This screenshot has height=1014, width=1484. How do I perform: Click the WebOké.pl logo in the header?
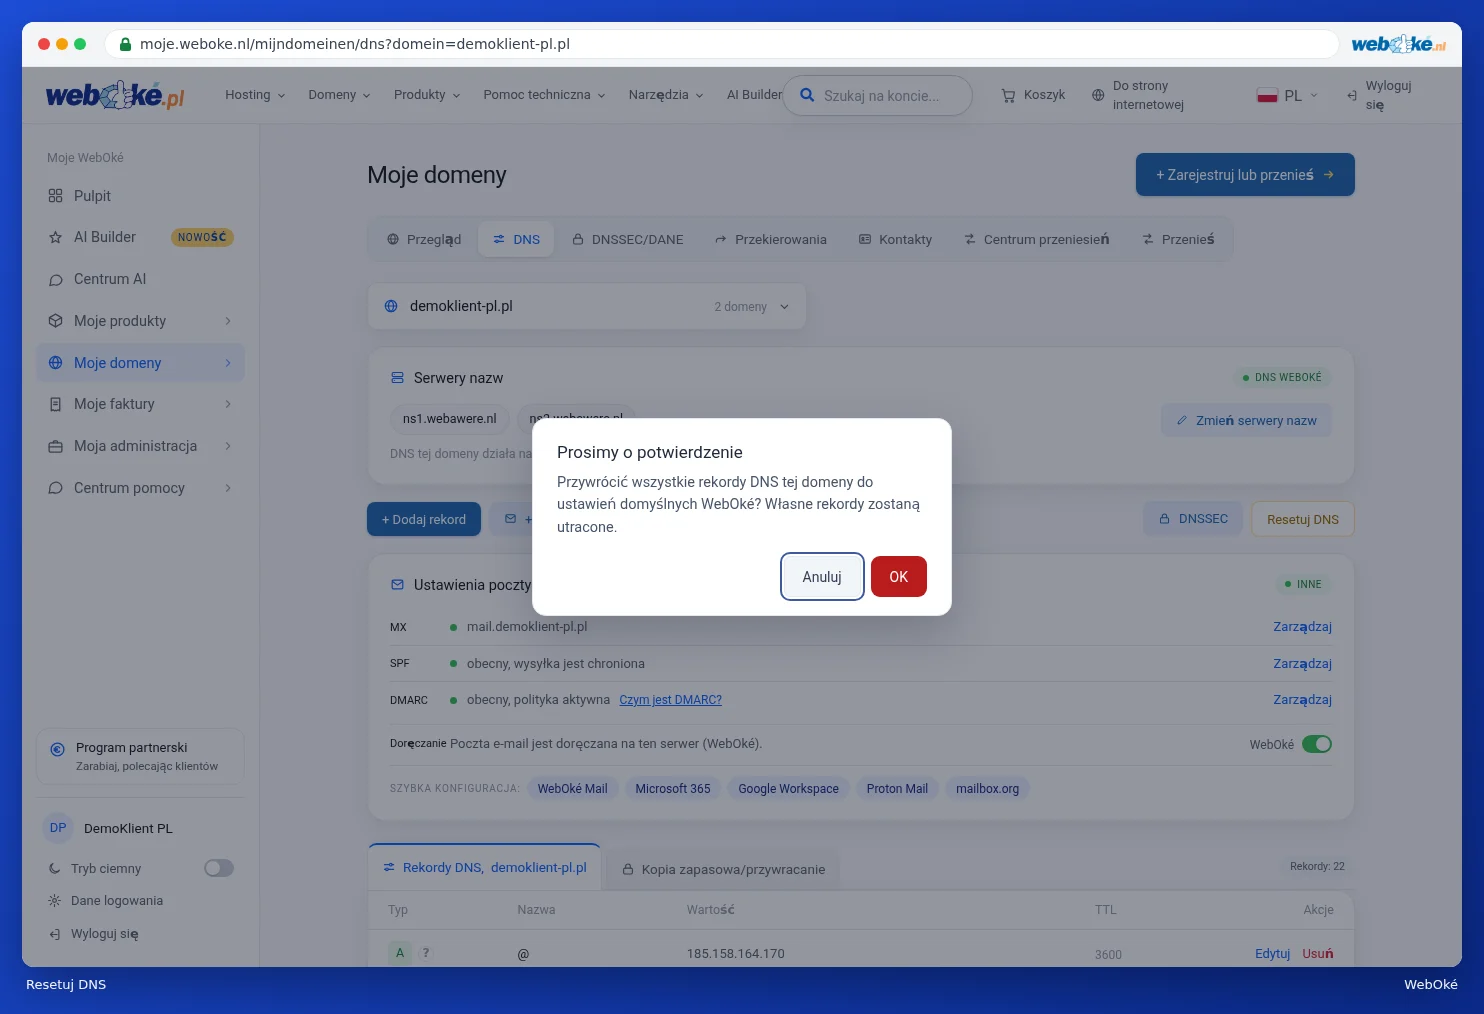click(115, 95)
